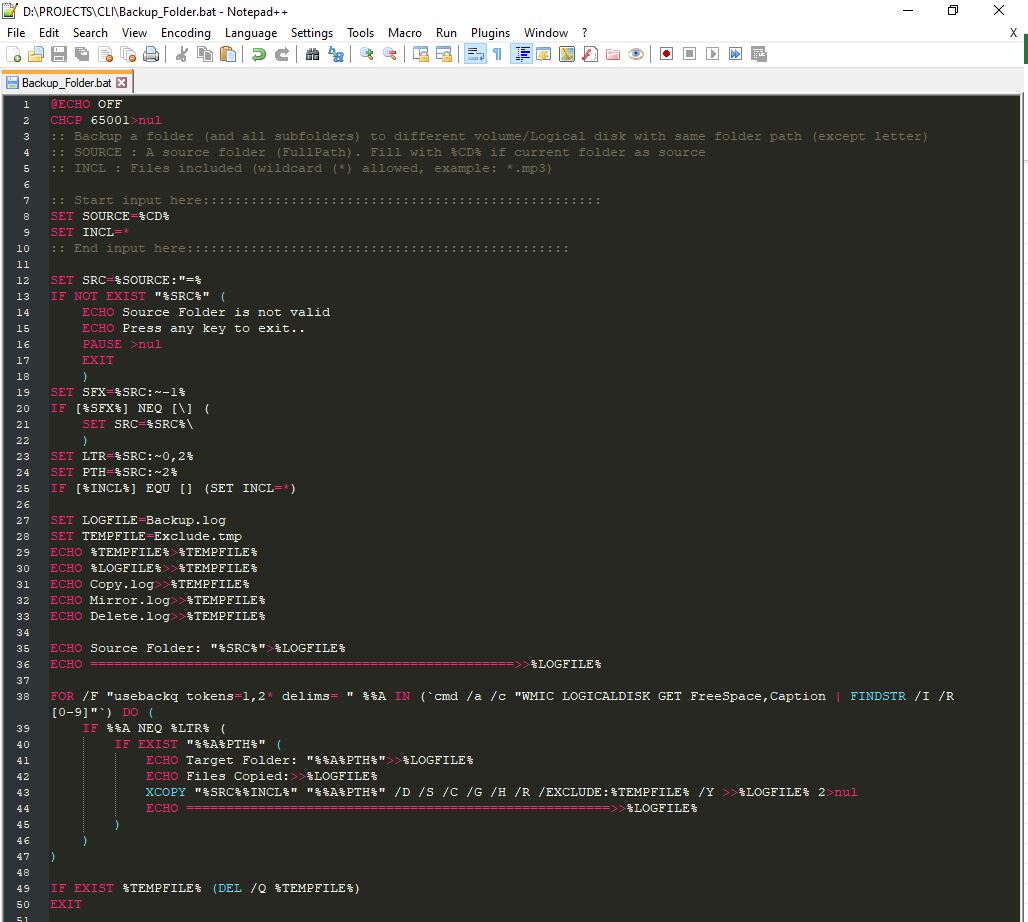Open the Edit menu

(49, 33)
